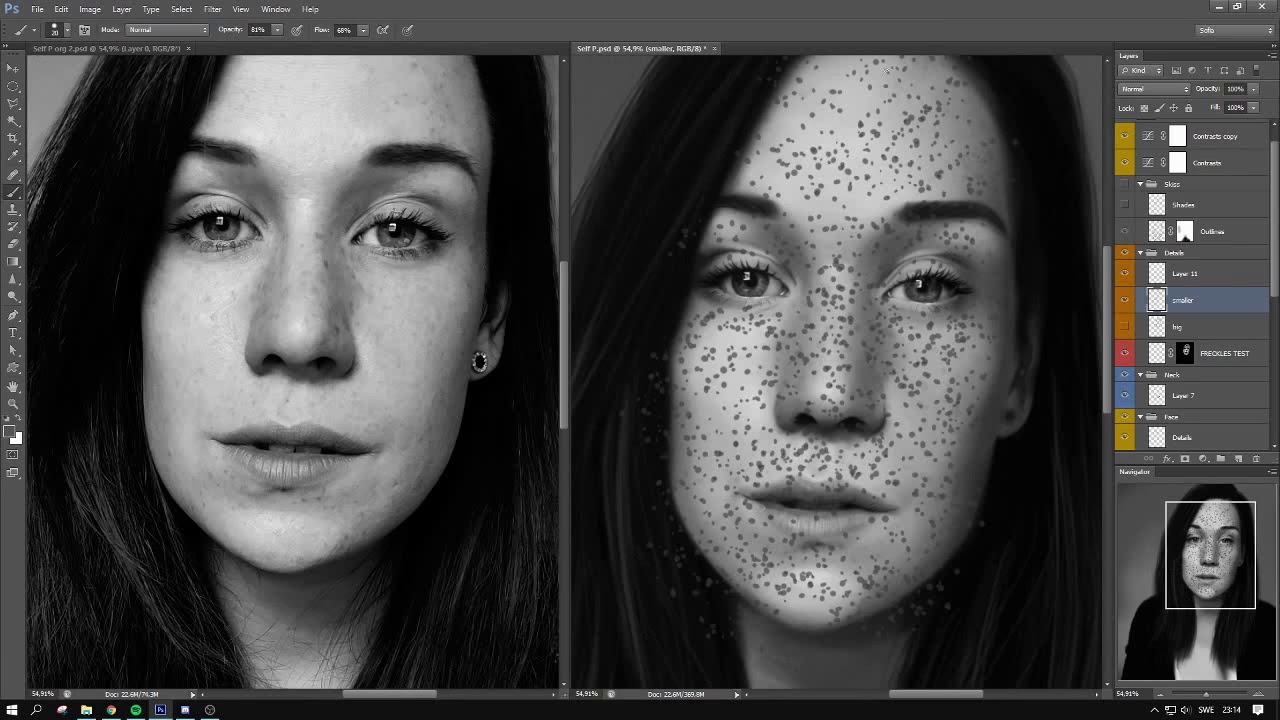Click the add layer style fx icon
1280x720 pixels.
[x=1167, y=459]
